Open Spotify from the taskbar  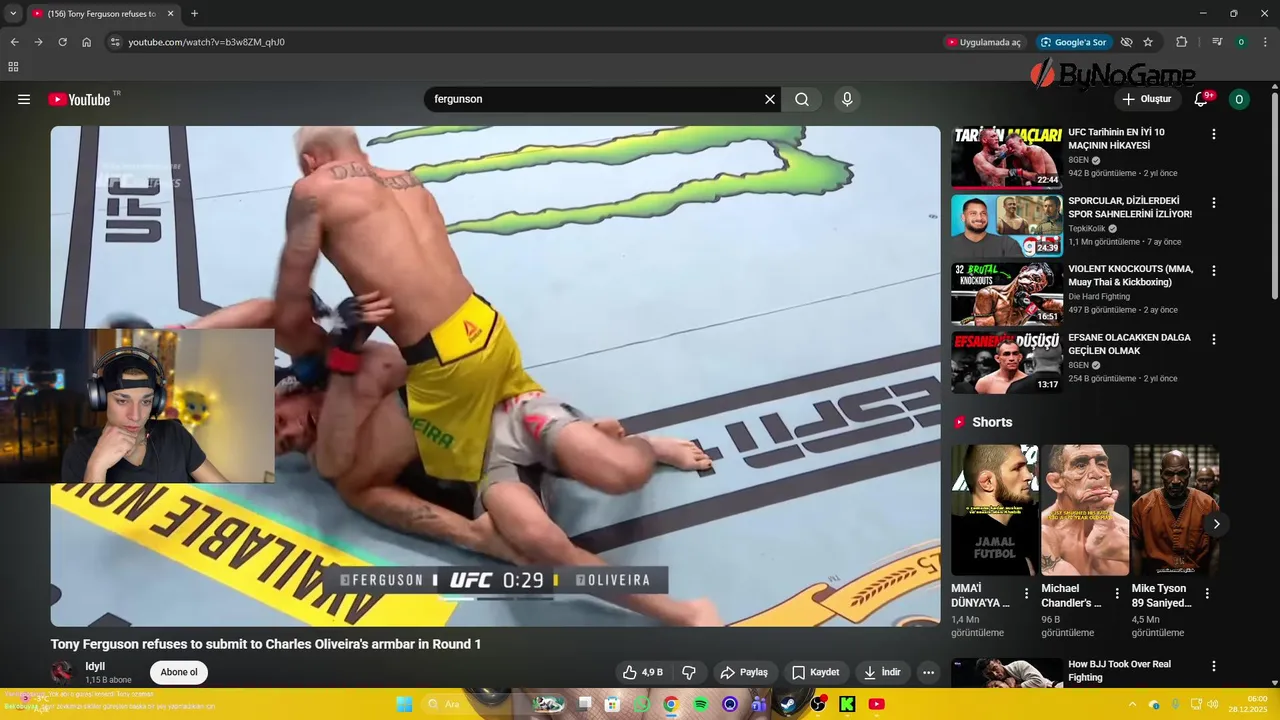pos(700,704)
